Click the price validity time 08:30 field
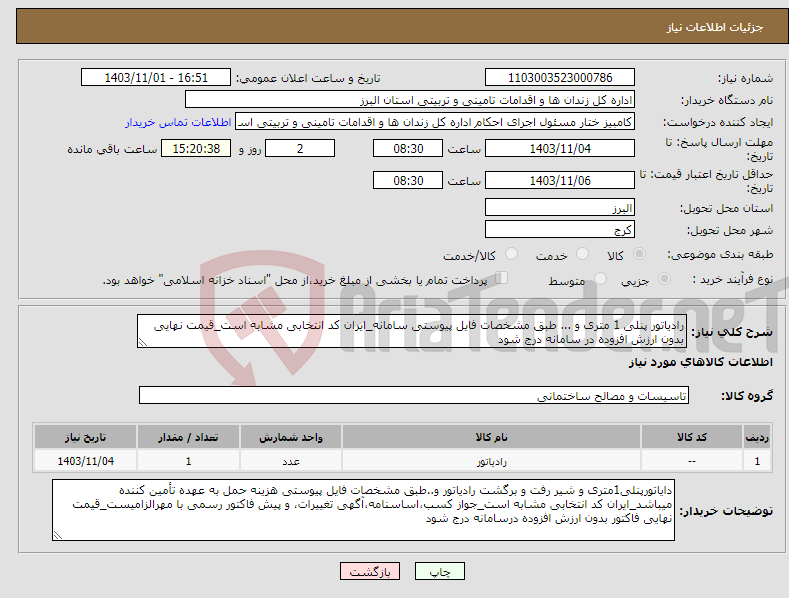This screenshot has height=598, width=789. (408, 180)
